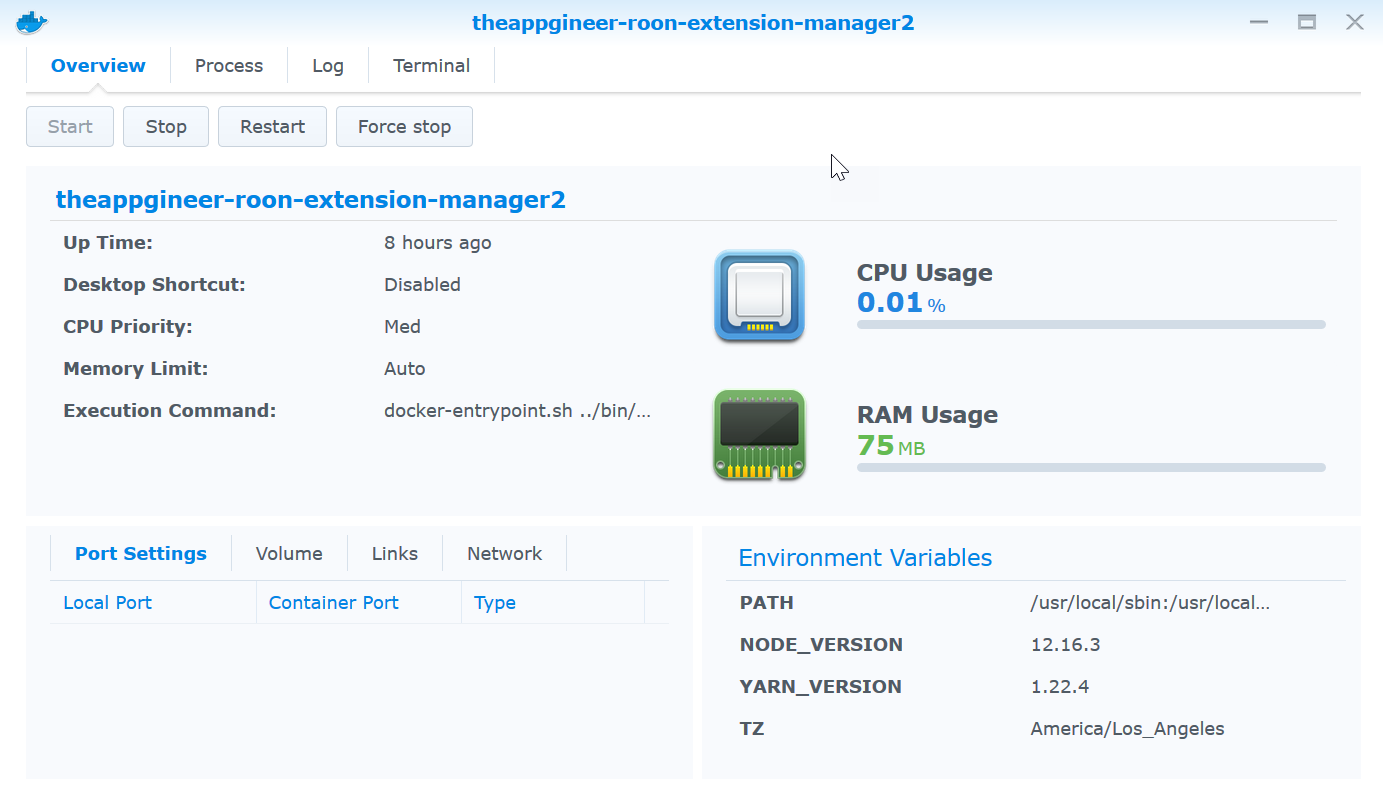1383x795 pixels.
Task: Click the Force stop button
Action: tap(404, 127)
